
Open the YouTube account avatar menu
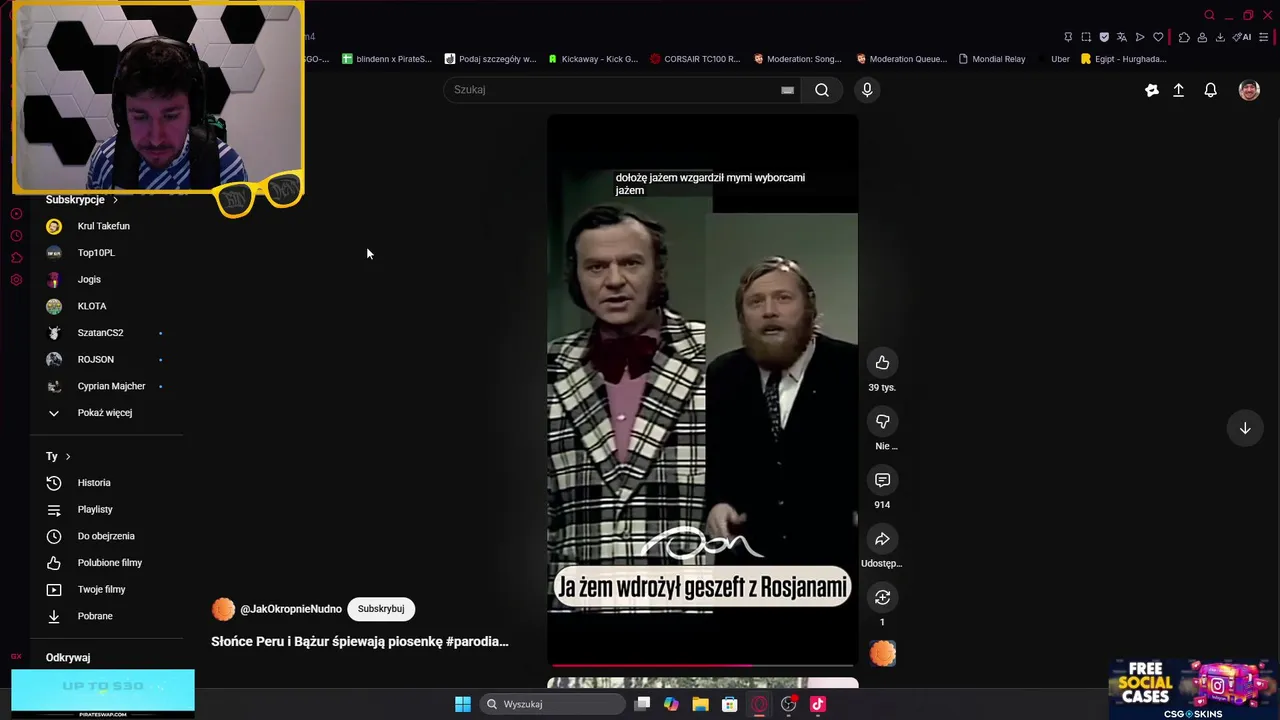click(1249, 90)
